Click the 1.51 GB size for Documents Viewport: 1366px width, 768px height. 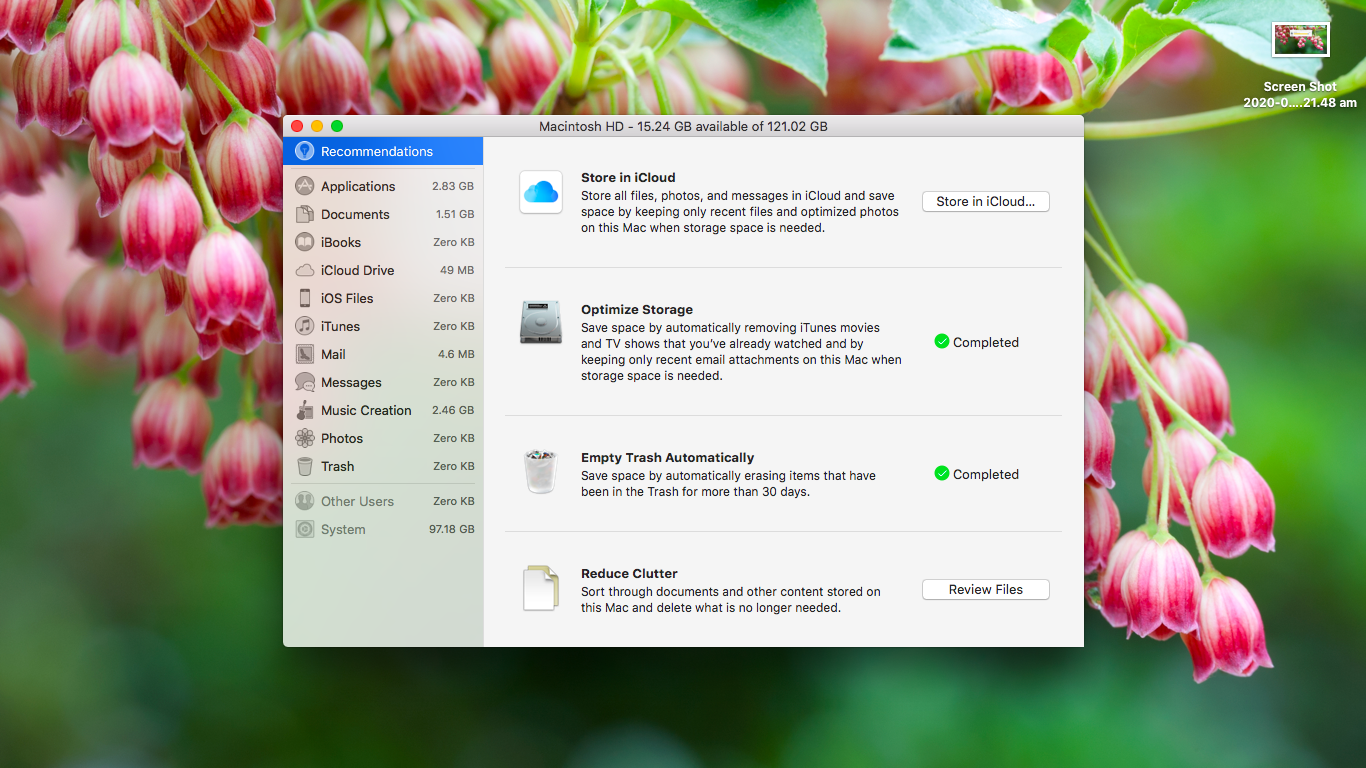click(455, 214)
